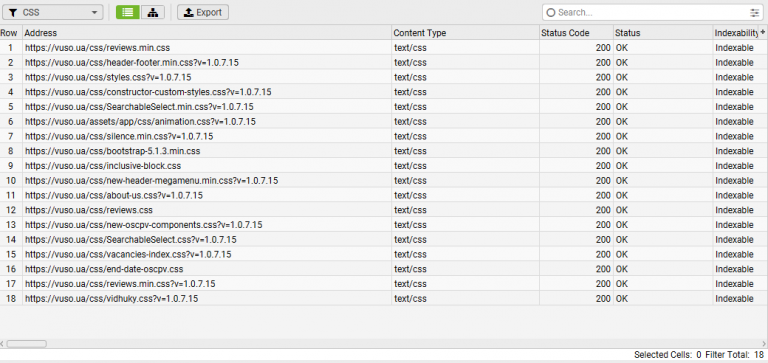768x363 pixels.
Task: Sort by Indexability column header
Action: (x=736, y=33)
